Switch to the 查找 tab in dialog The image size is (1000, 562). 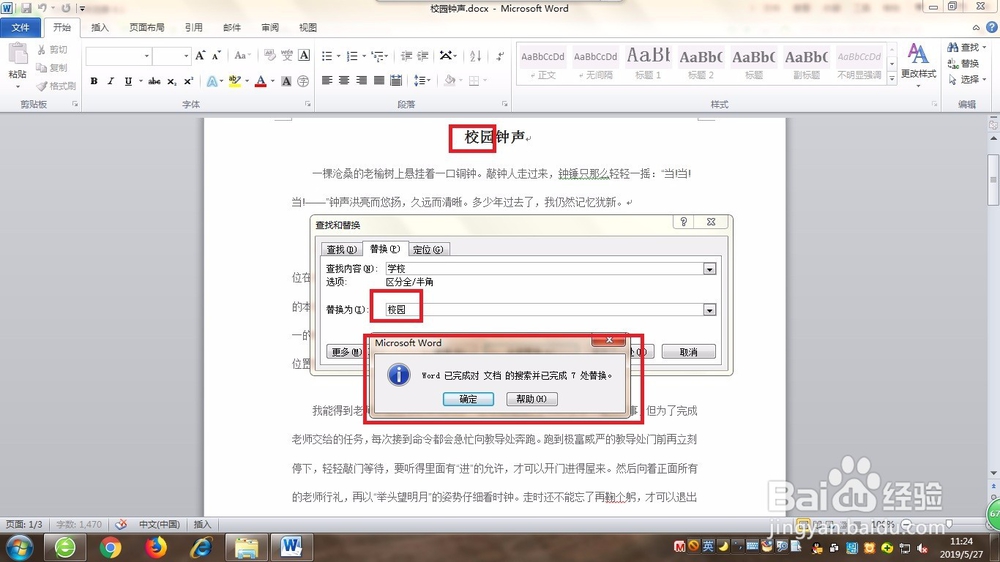[x=341, y=249]
